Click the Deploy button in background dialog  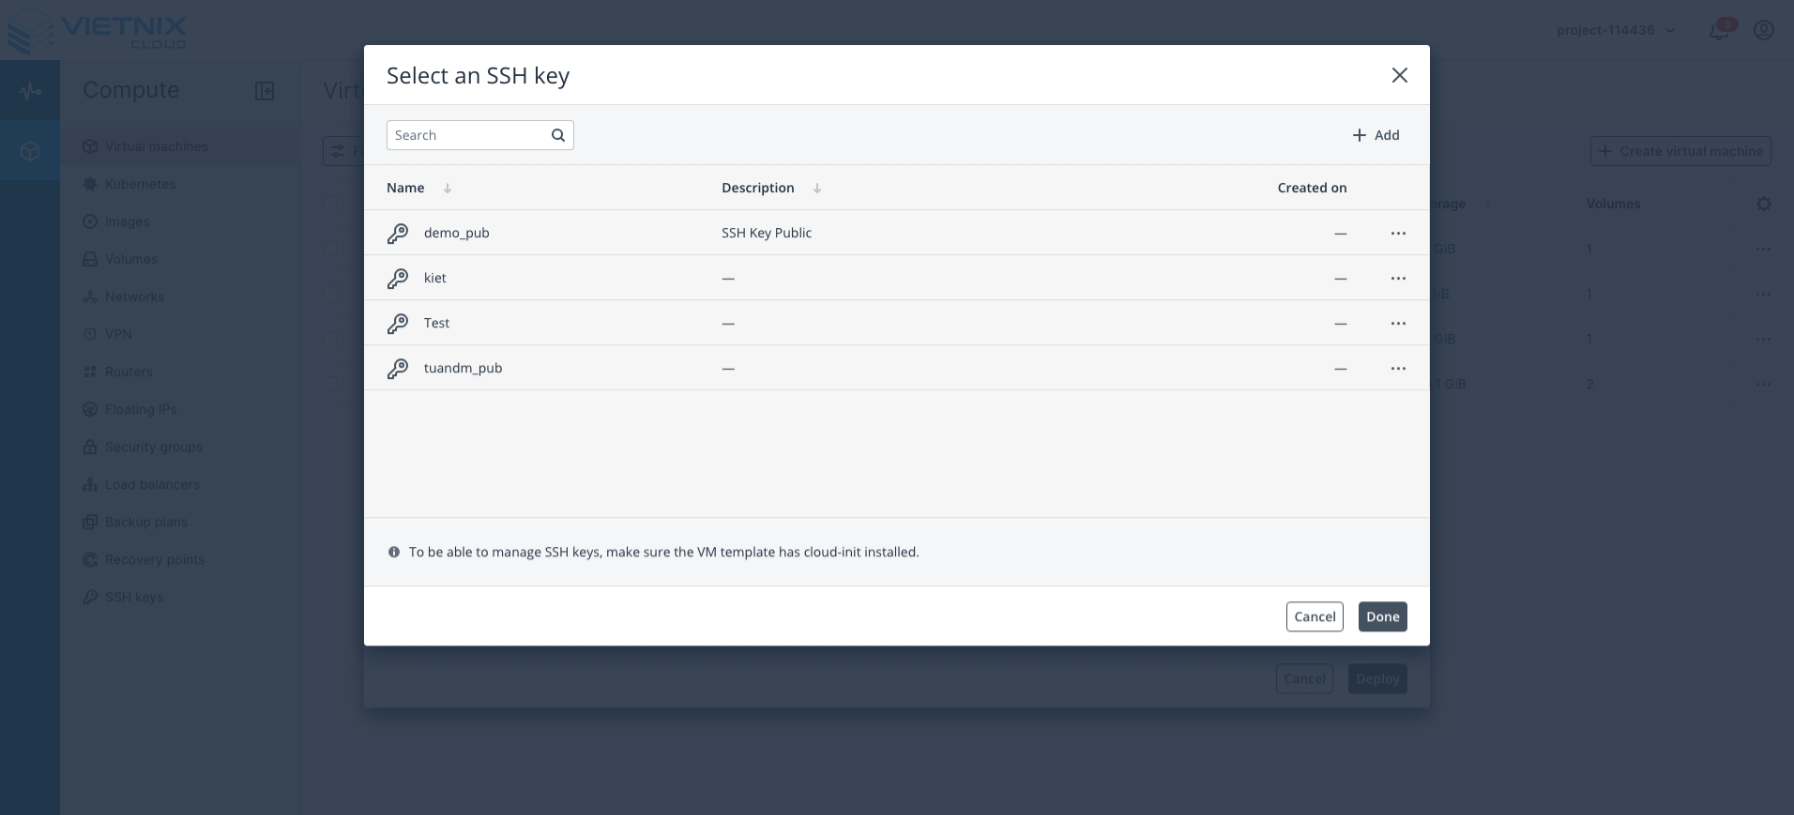pyautogui.click(x=1377, y=679)
